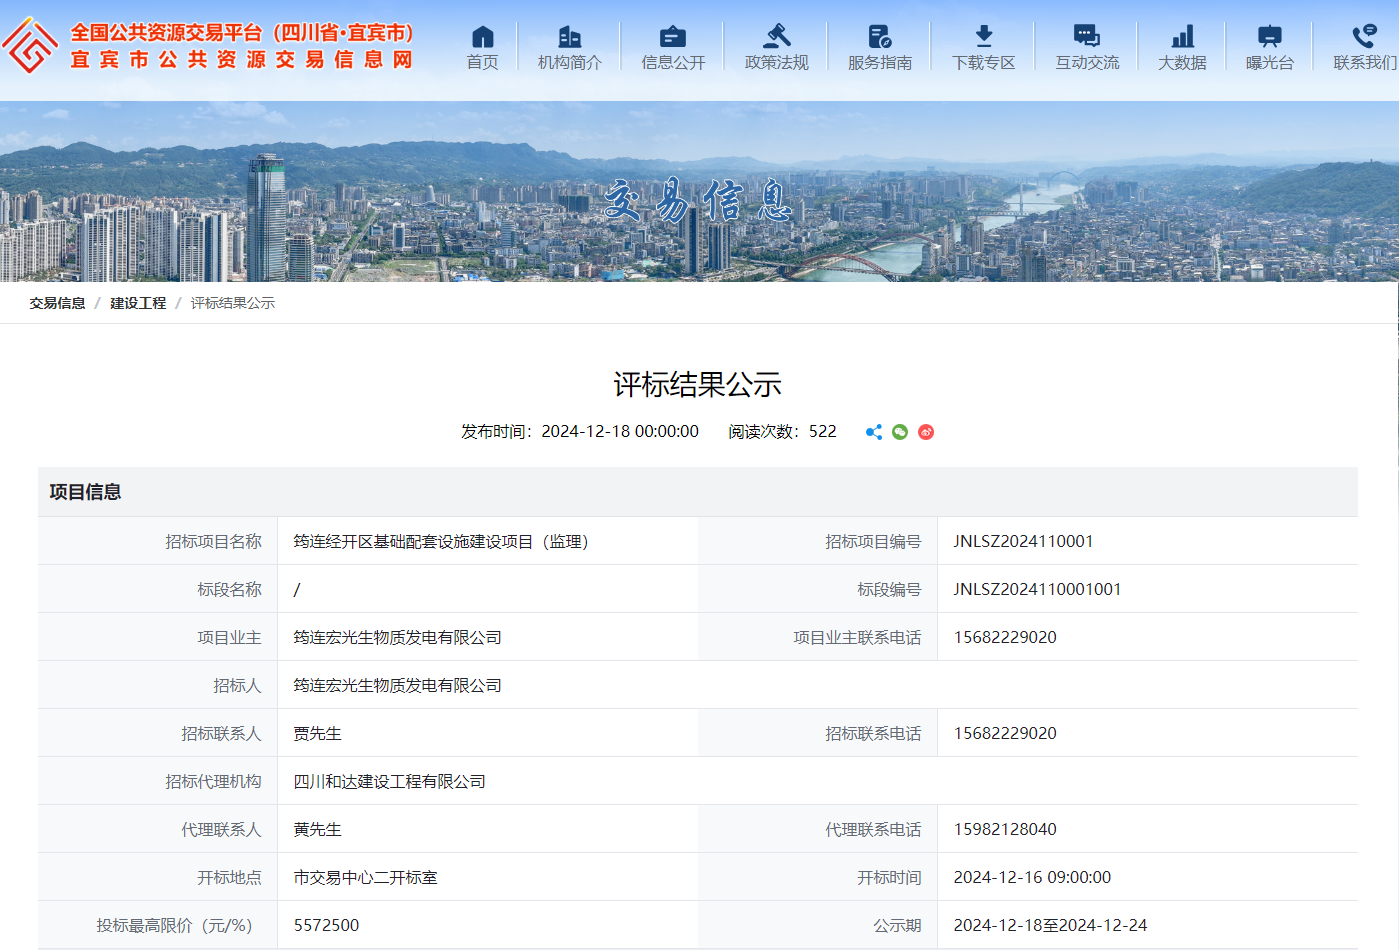
Task: Click the 首页 home icon
Action: [483, 37]
